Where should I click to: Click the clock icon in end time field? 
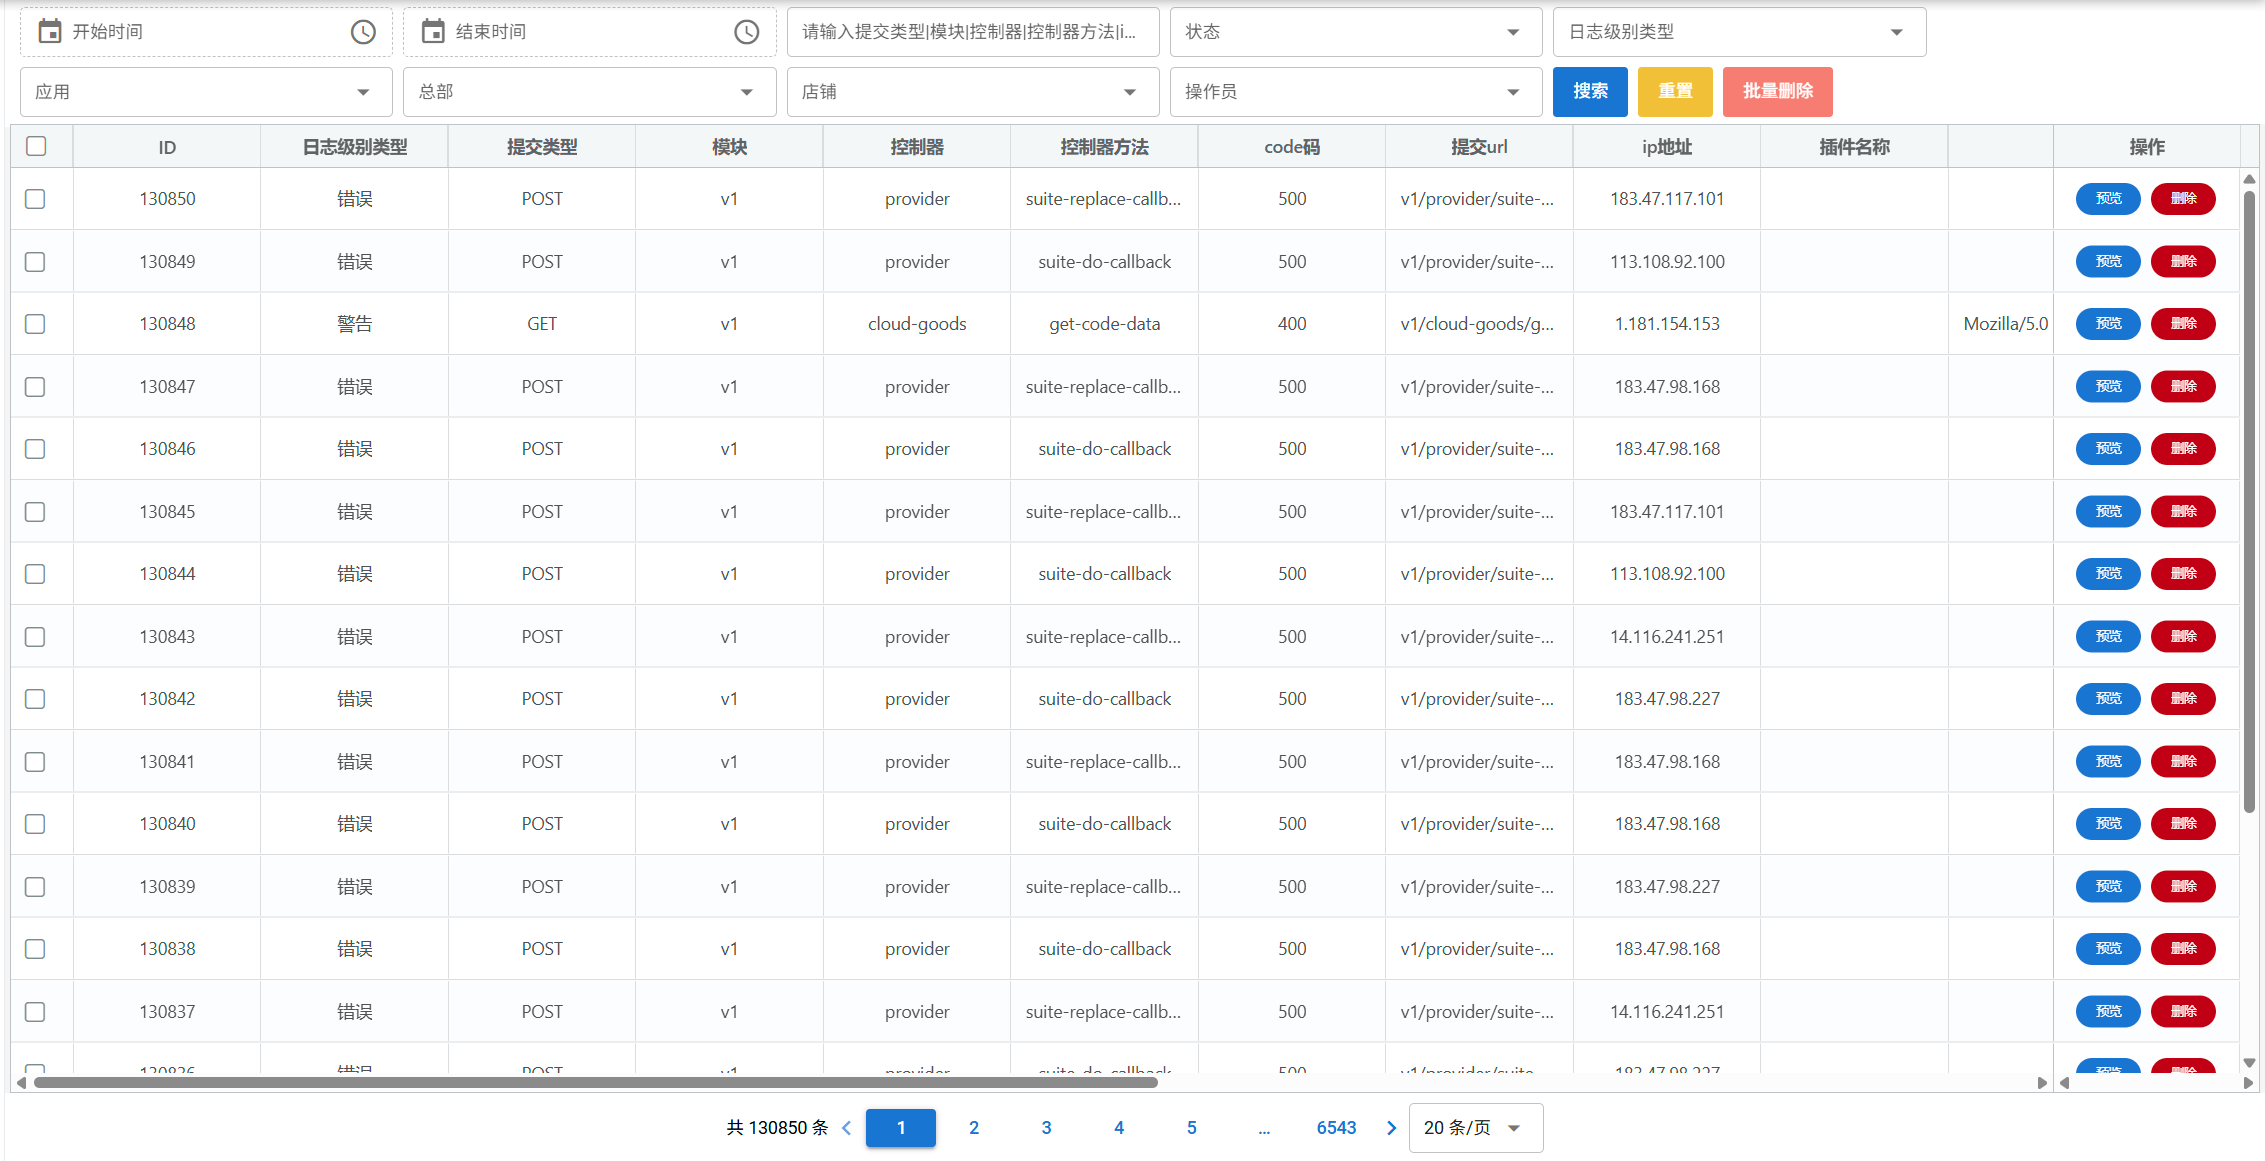pos(746,32)
